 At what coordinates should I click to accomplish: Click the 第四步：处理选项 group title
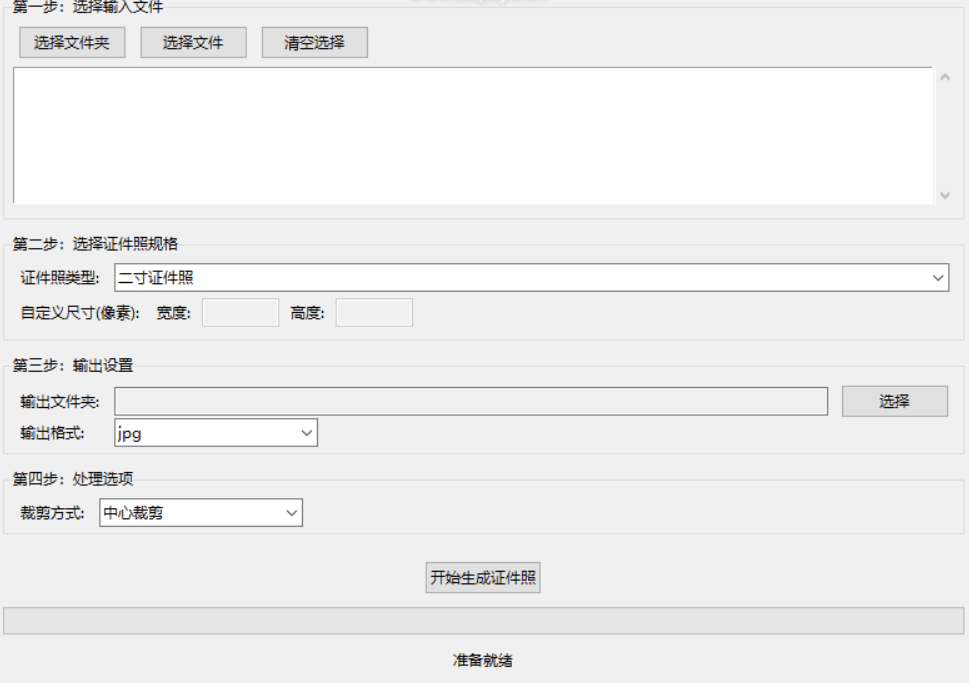coord(72,478)
